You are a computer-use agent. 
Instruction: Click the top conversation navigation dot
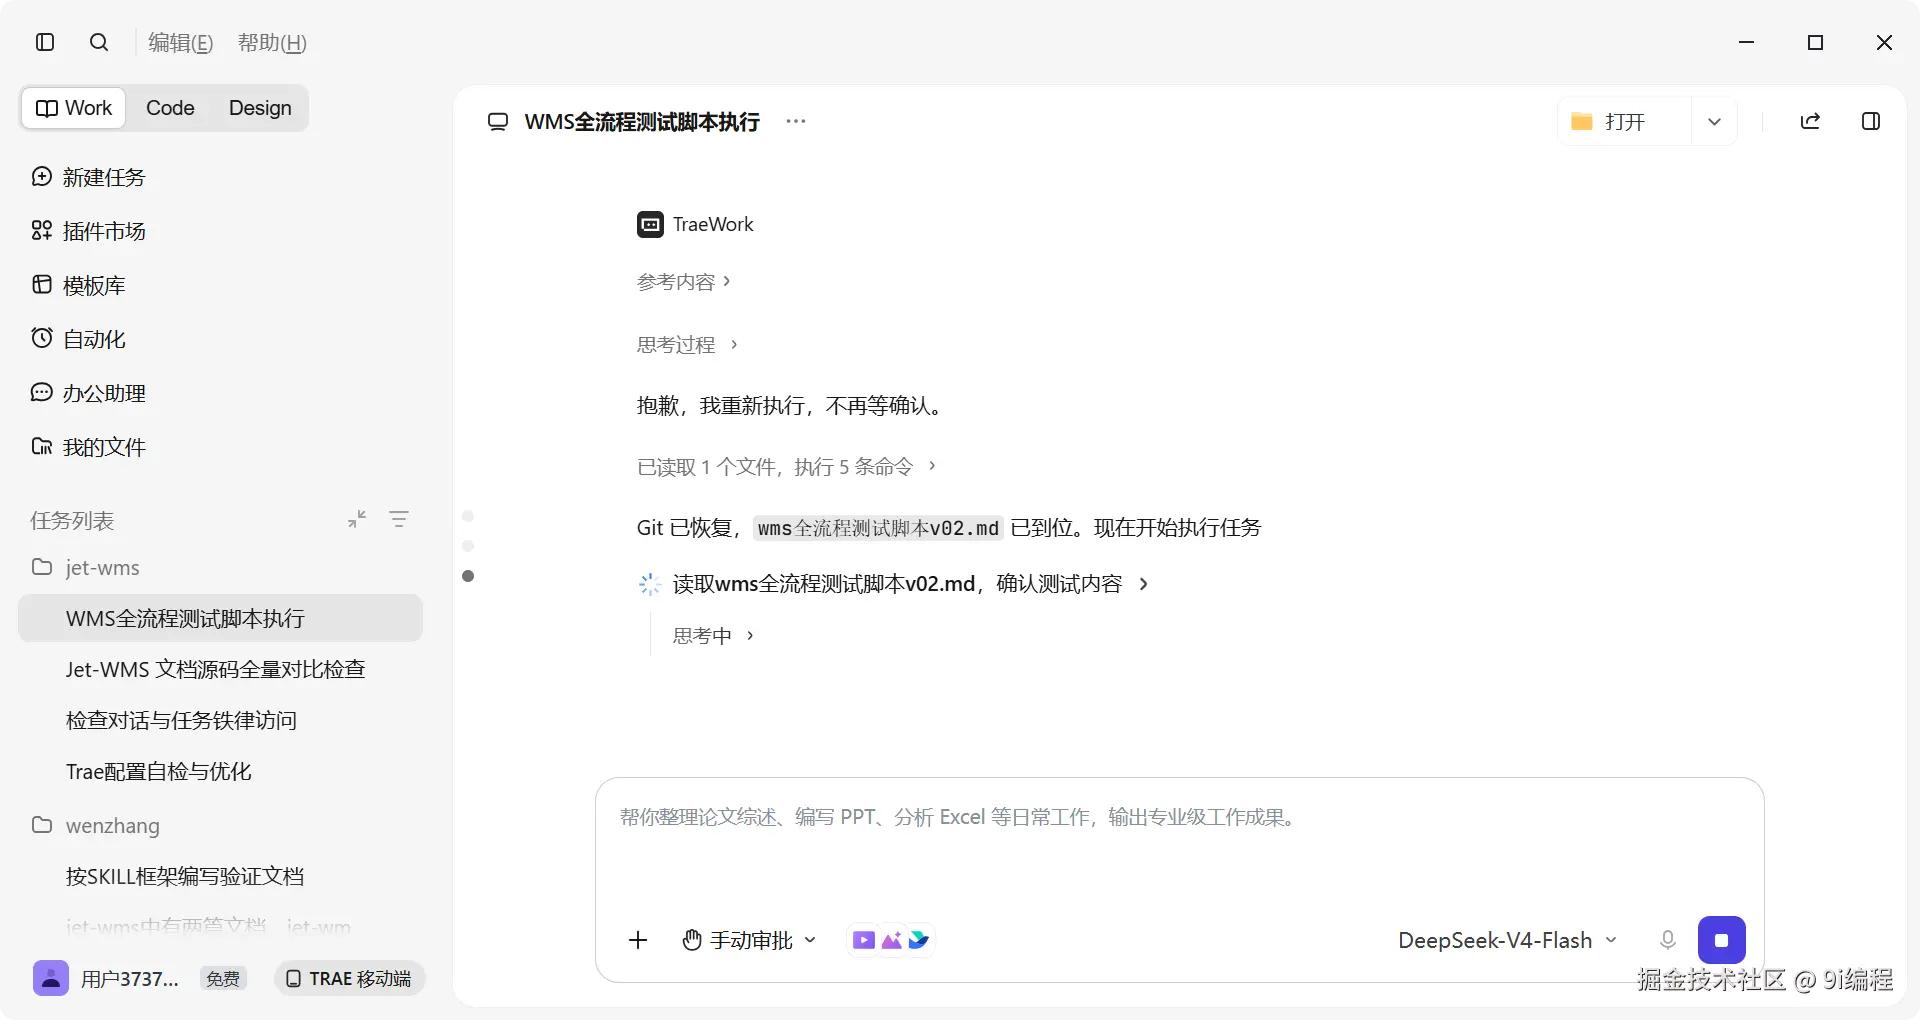pyautogui.click(x=468, y=516)
